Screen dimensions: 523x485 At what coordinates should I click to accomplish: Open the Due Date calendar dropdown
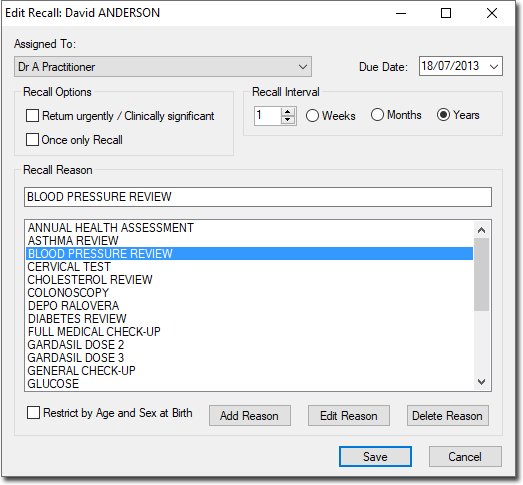494,66
